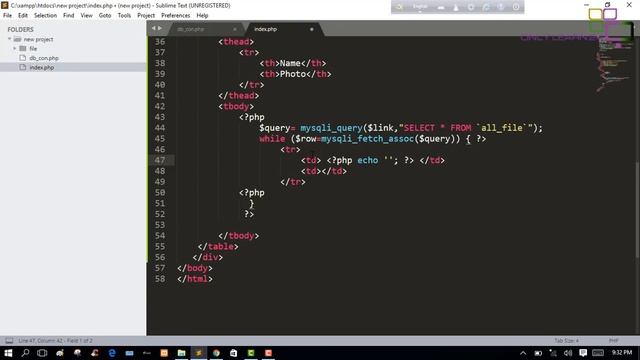Expand the file folder arrow
This screenshot has height=360, width=640.
click(15, 49)
